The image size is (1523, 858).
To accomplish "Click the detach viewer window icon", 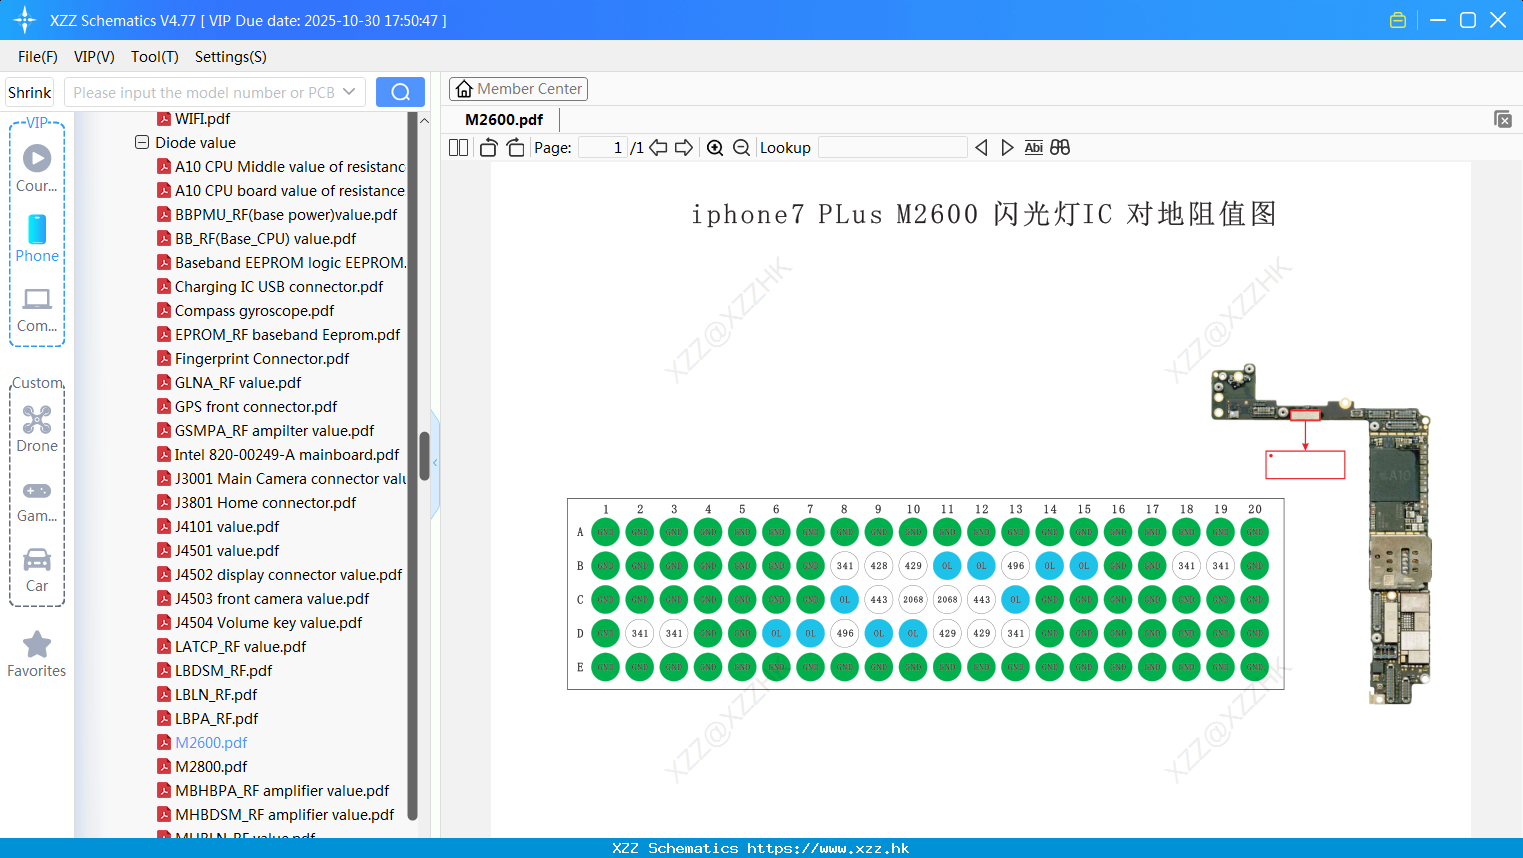I will pyautogui.click(x=1503, y=119).
